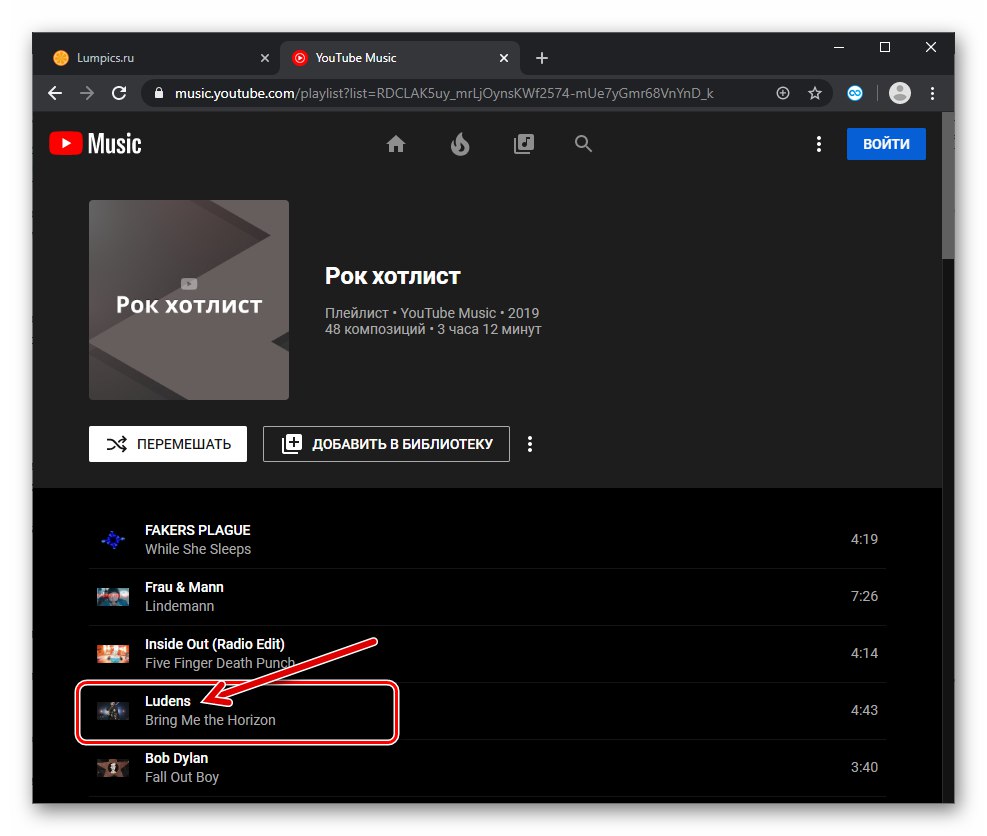Click duration 4:14 of Inside Out

point(864,653)
